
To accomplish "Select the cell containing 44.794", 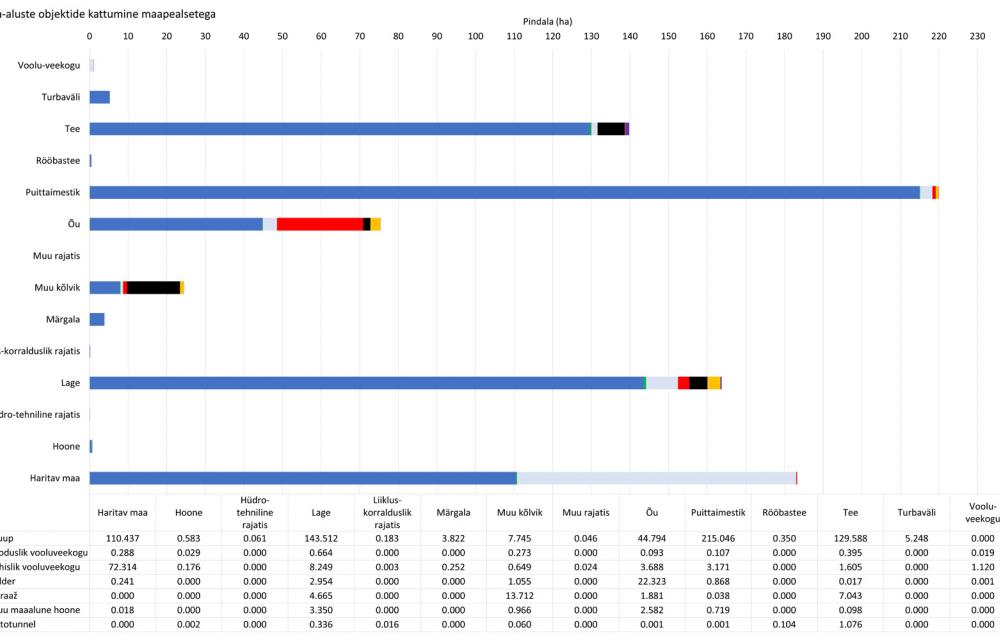I will [652, 539].
